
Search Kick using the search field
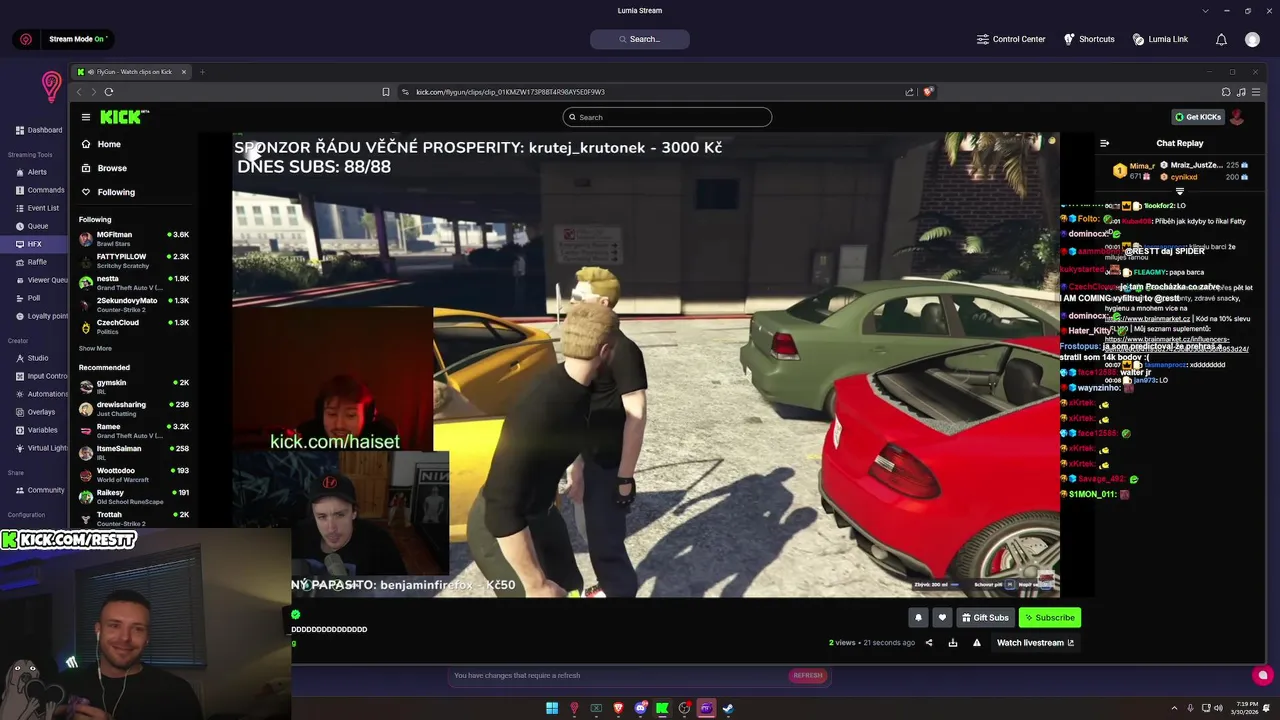[x=667, y=117]
